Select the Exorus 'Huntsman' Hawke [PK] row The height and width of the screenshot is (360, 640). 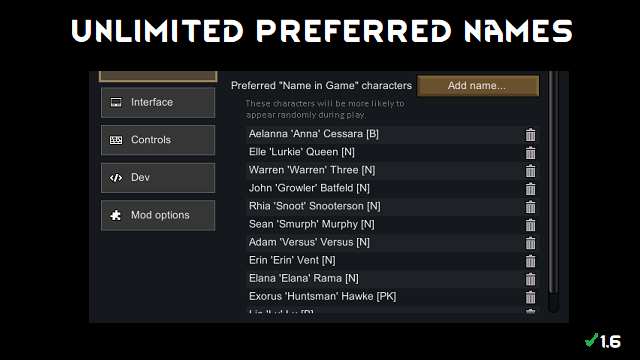click(392, 297)
